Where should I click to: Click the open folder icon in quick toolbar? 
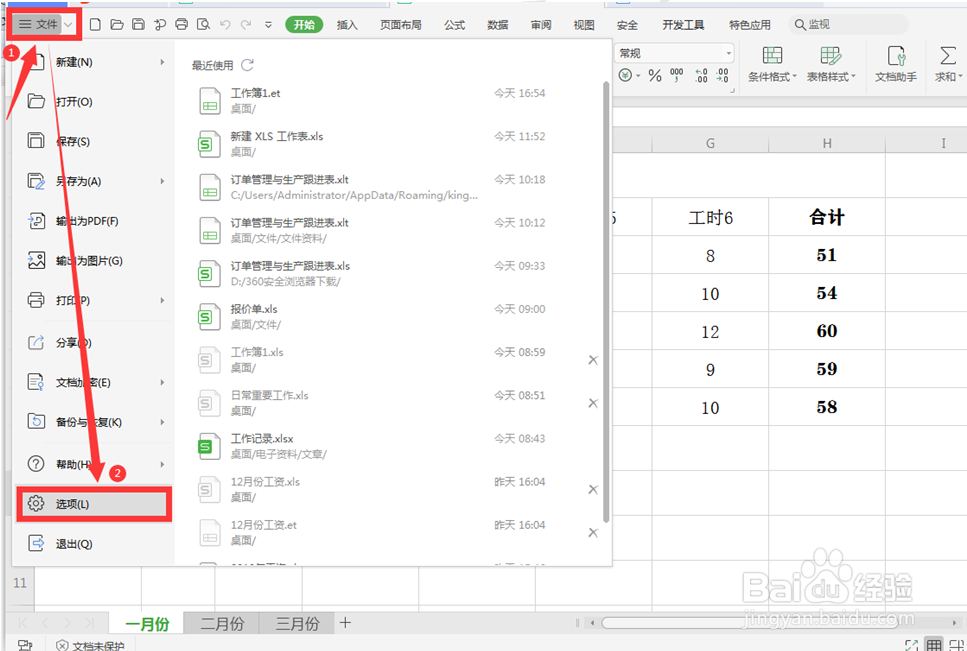[x=117, y=25]
